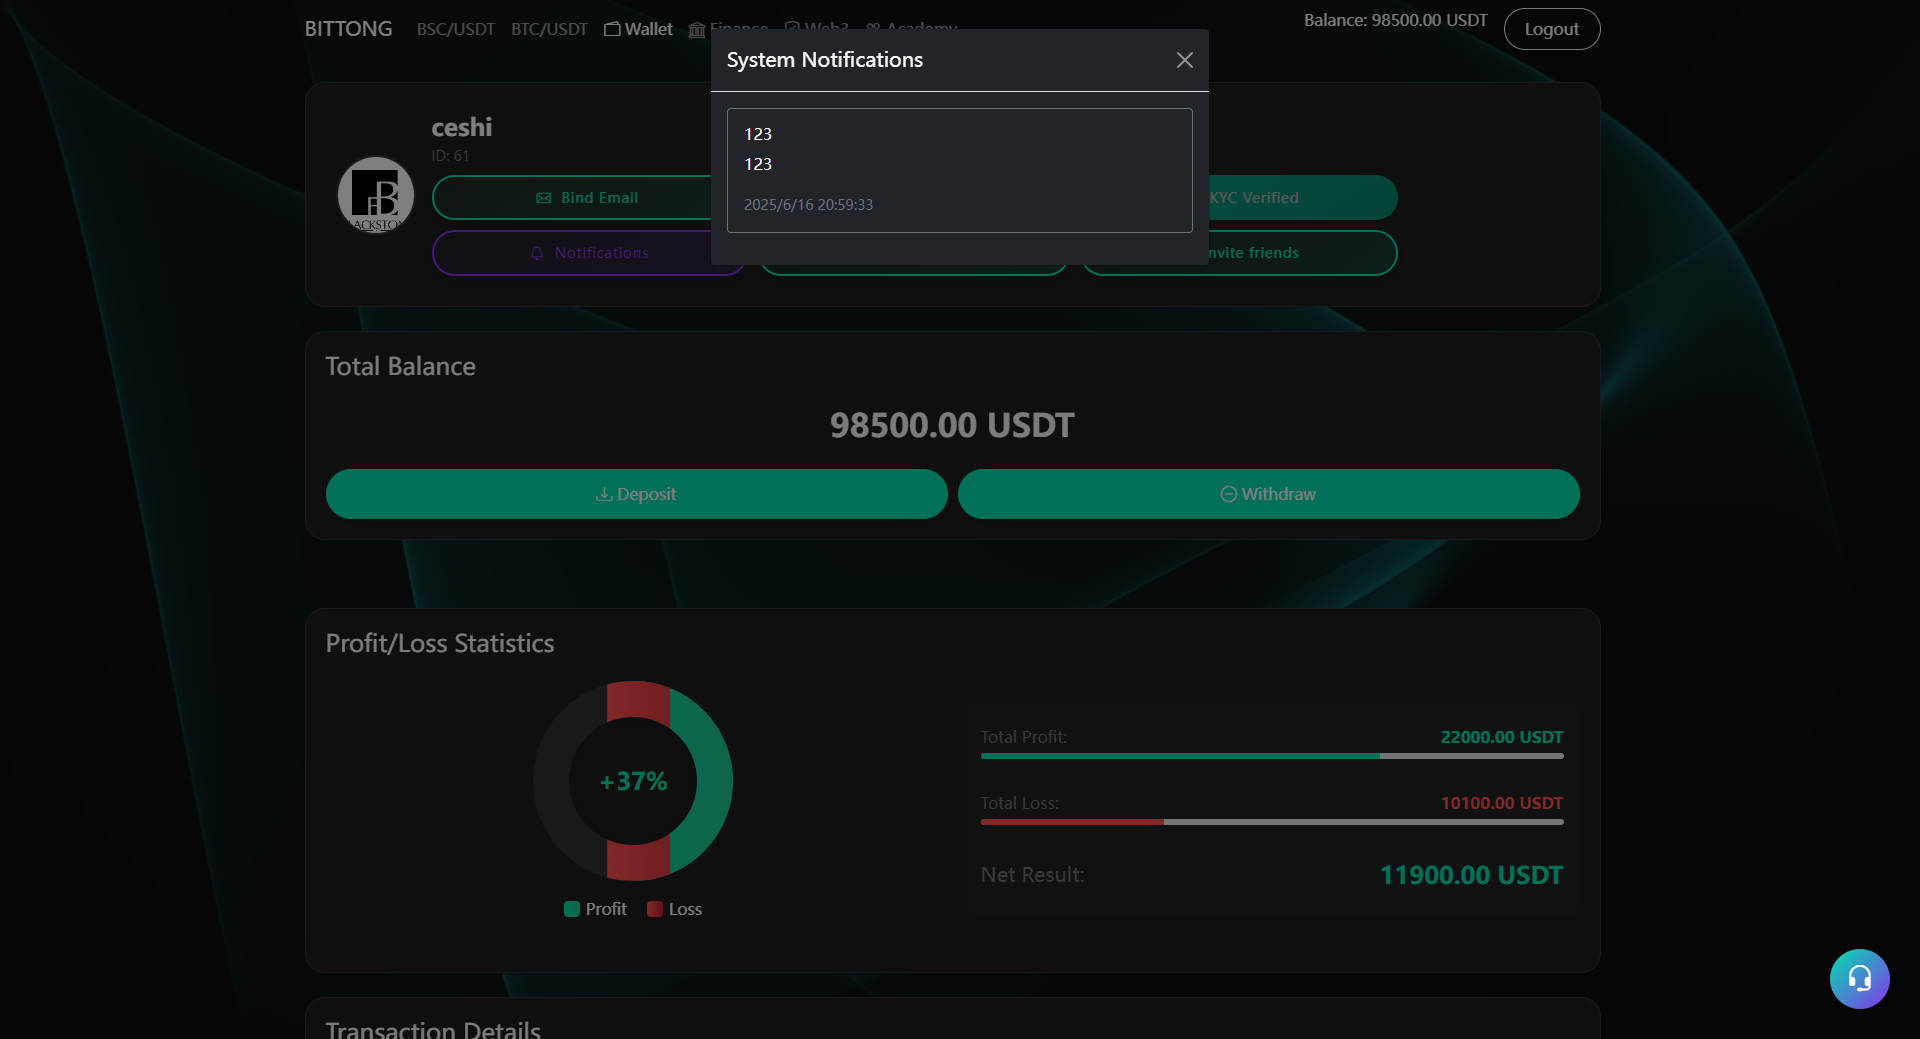Viewport: 1920px width, 1039px height.
Task: Click the Finance bank icon in navbar
Action: click(697, 30)
